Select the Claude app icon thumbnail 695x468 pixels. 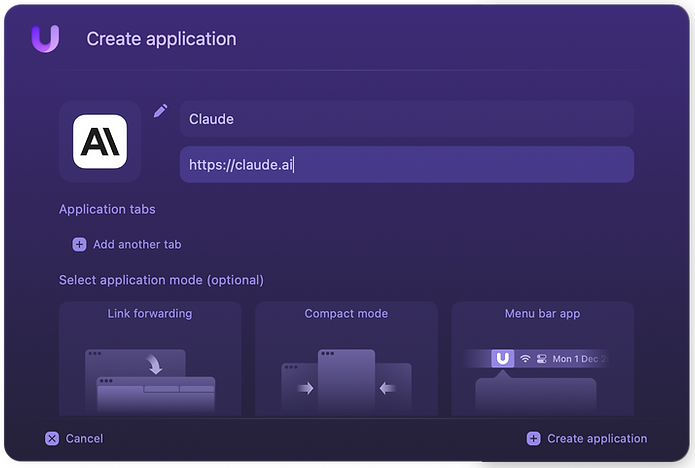pyautogui.click(x=100, y=141)
